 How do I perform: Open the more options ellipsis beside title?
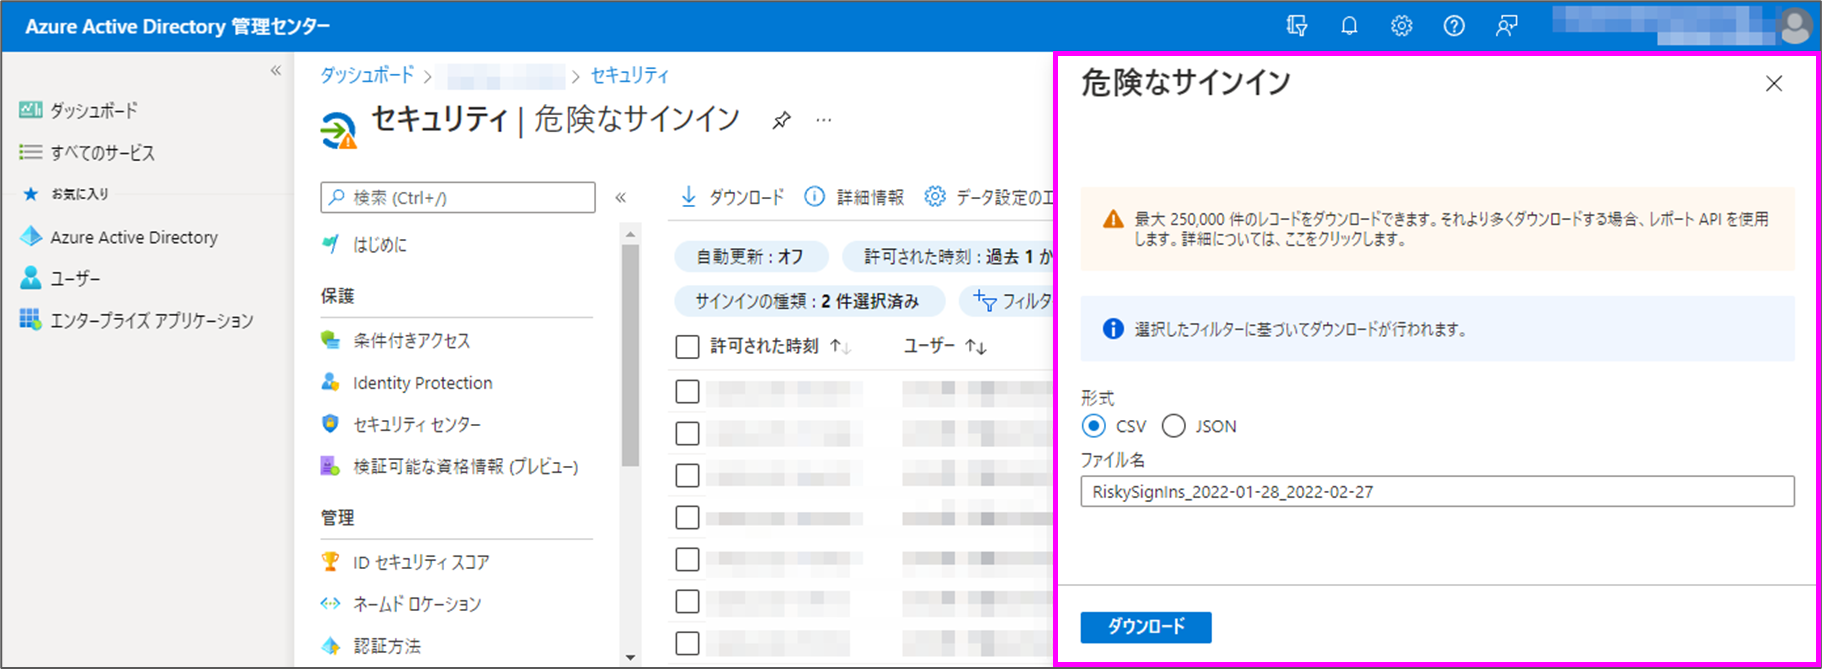(823, 120)
